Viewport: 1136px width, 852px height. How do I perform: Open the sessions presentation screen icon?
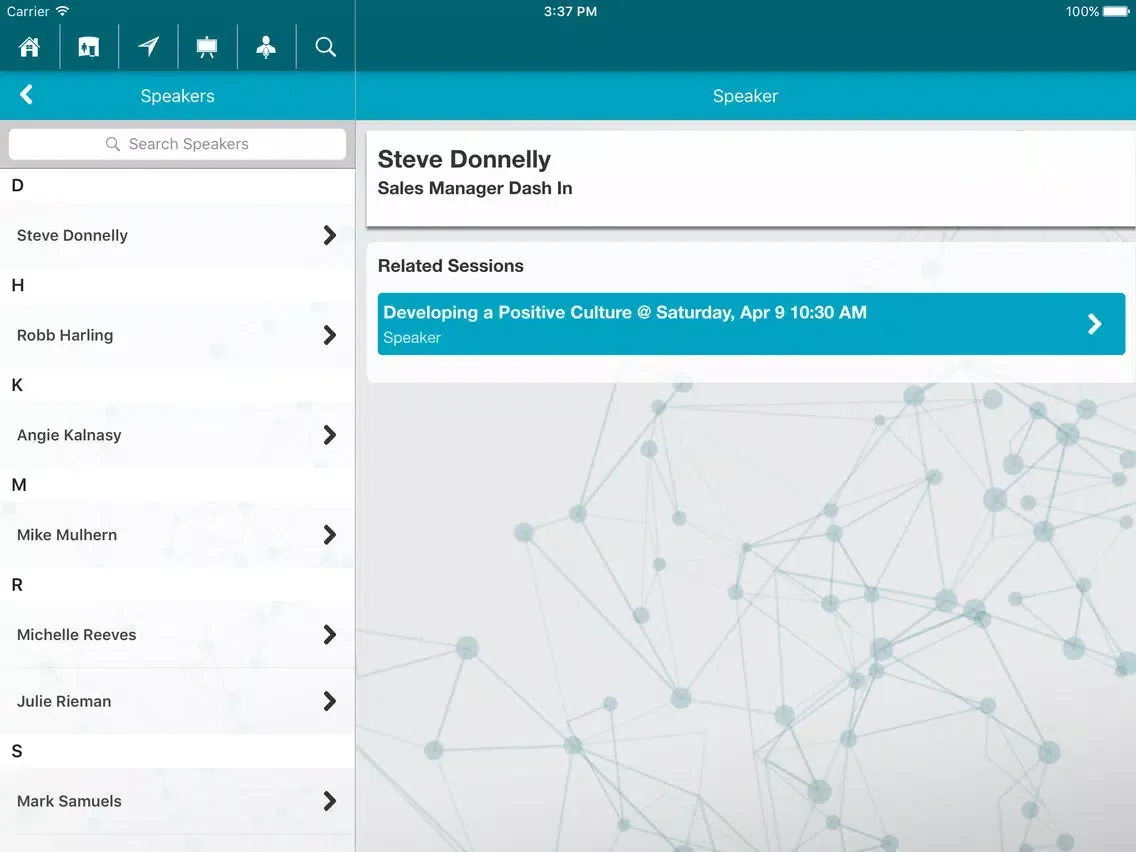click(206, 47)
